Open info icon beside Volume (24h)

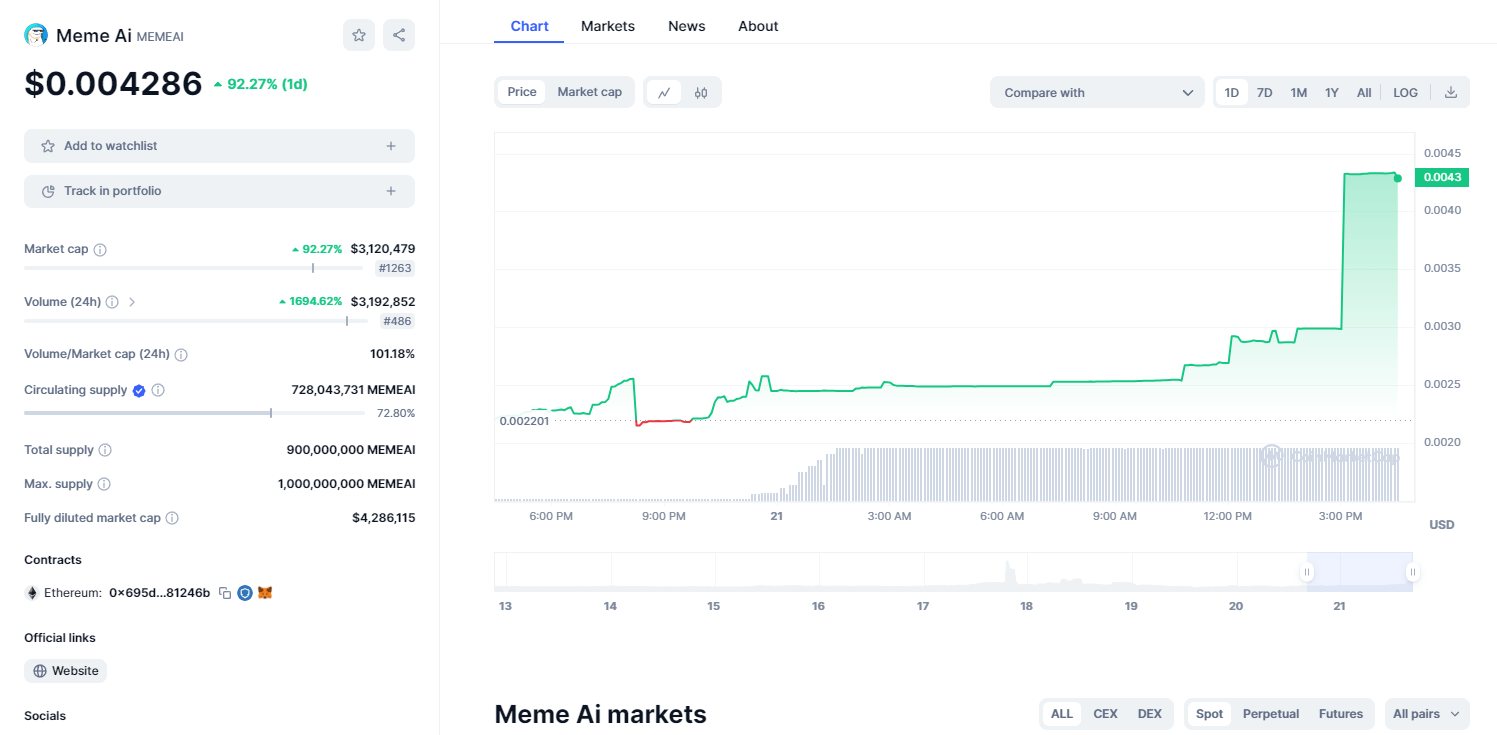click(x=112, y=302)
